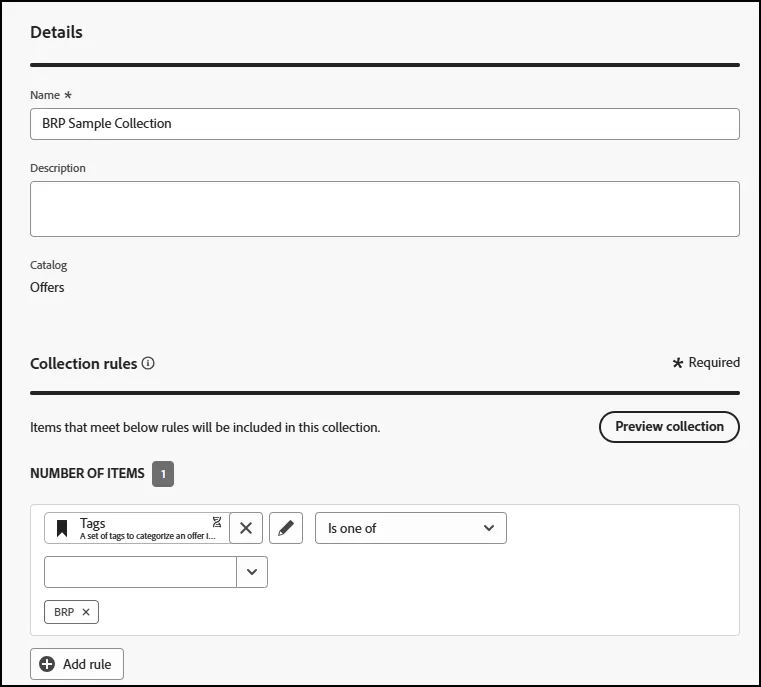
Task: Click the 'Catalog' label
Action: [49, 265]
